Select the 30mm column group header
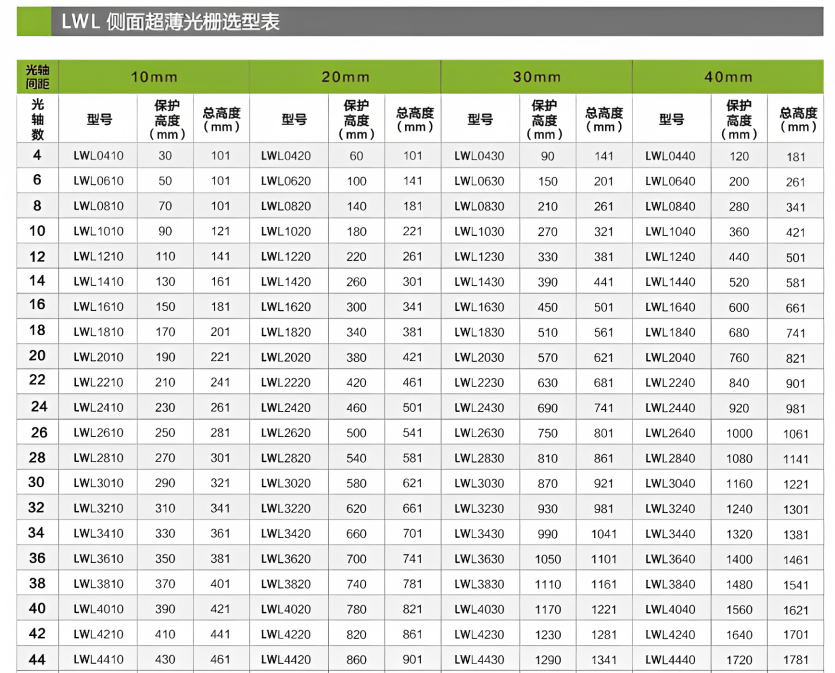835x673 pixels. click(x=537, y=77)
